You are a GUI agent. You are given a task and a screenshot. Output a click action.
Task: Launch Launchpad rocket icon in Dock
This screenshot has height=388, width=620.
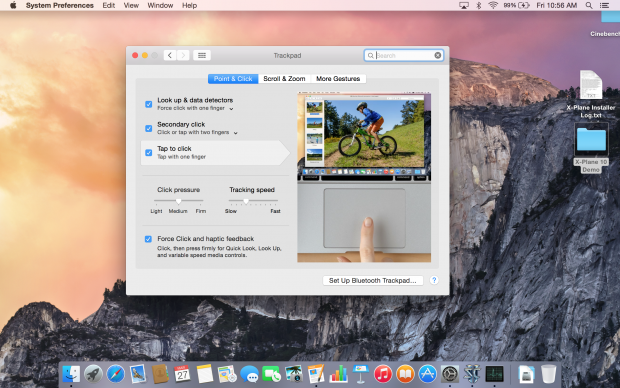tap(93, 374)
